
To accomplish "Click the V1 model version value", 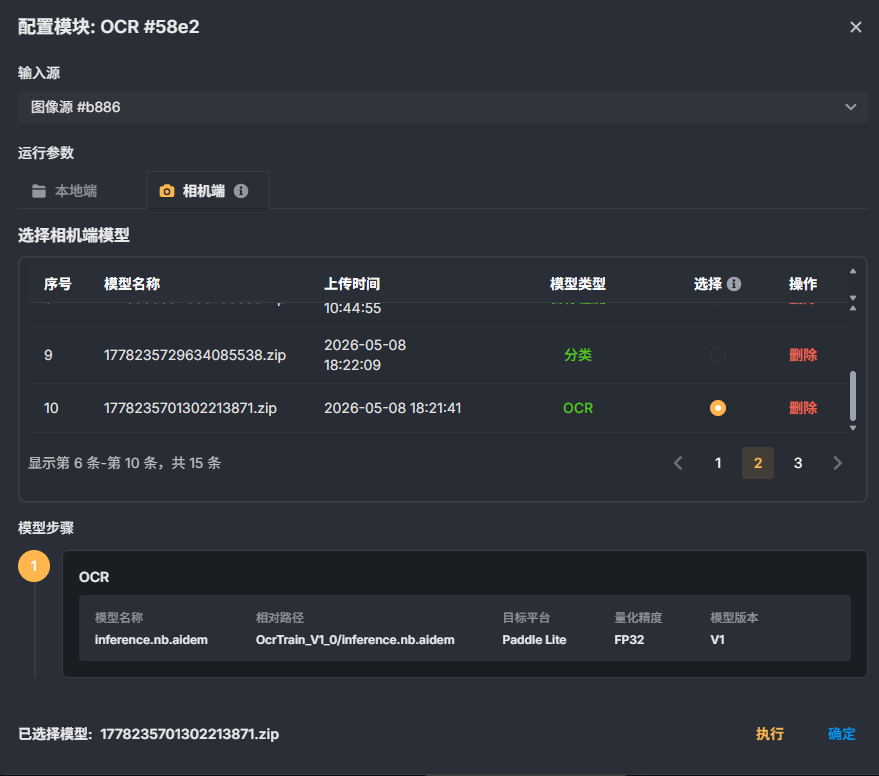I will pyautogui.click(x=718, y=640).
